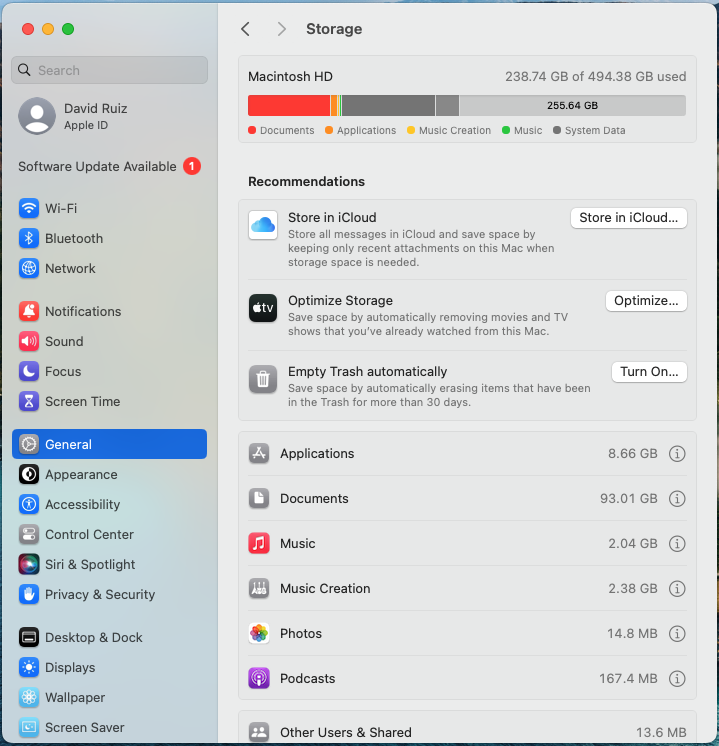Open info details for Documents storage
Viewport: 719px width, 746px height.
677,499
